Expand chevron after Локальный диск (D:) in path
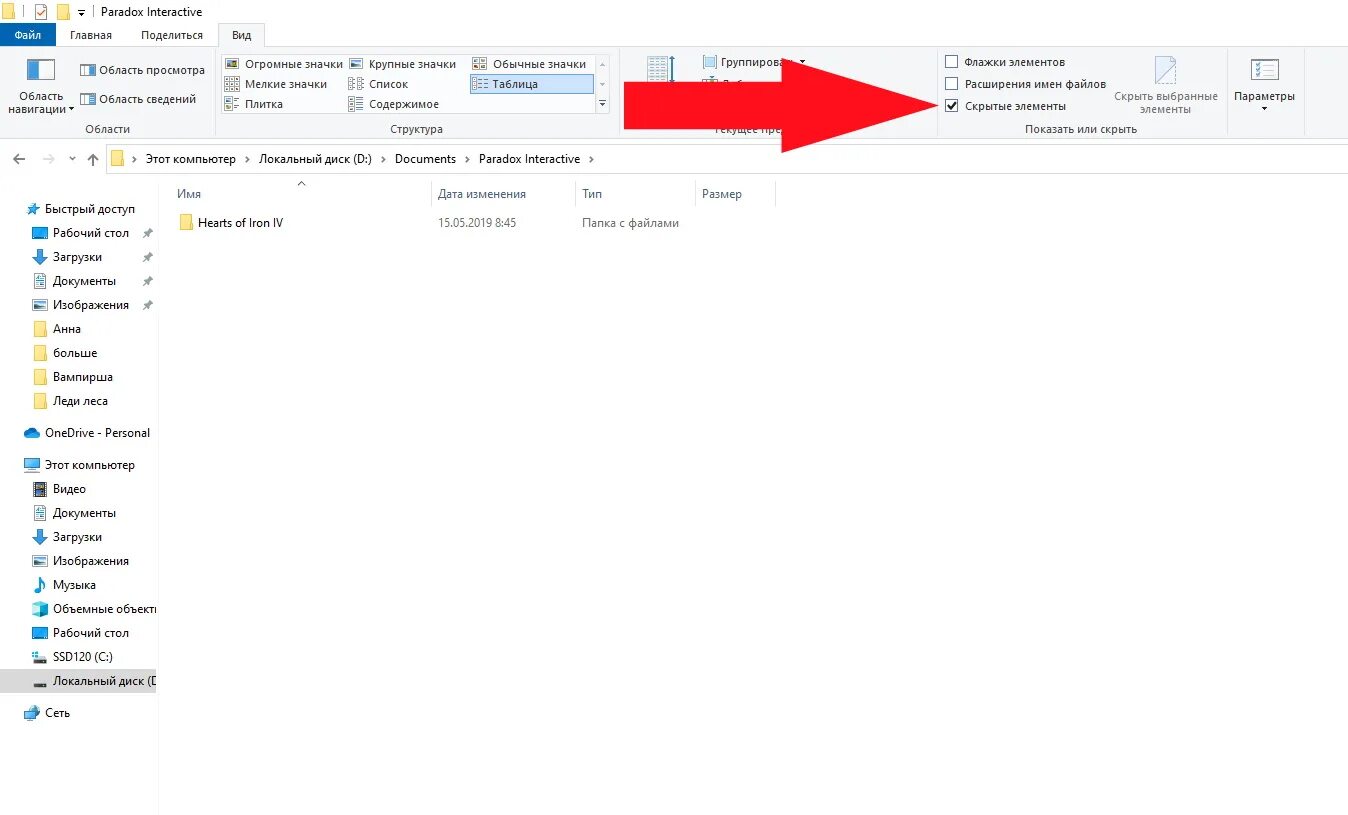This screenshot has width=1348, height=815. coord(383,159)
